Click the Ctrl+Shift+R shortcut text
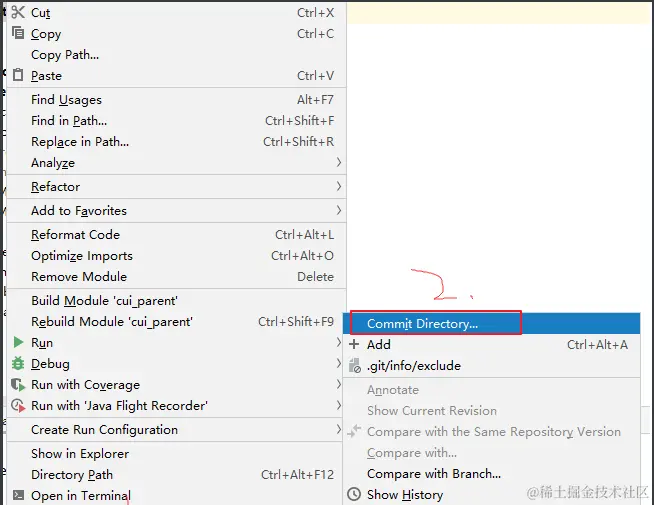 (x=299, y=142)
